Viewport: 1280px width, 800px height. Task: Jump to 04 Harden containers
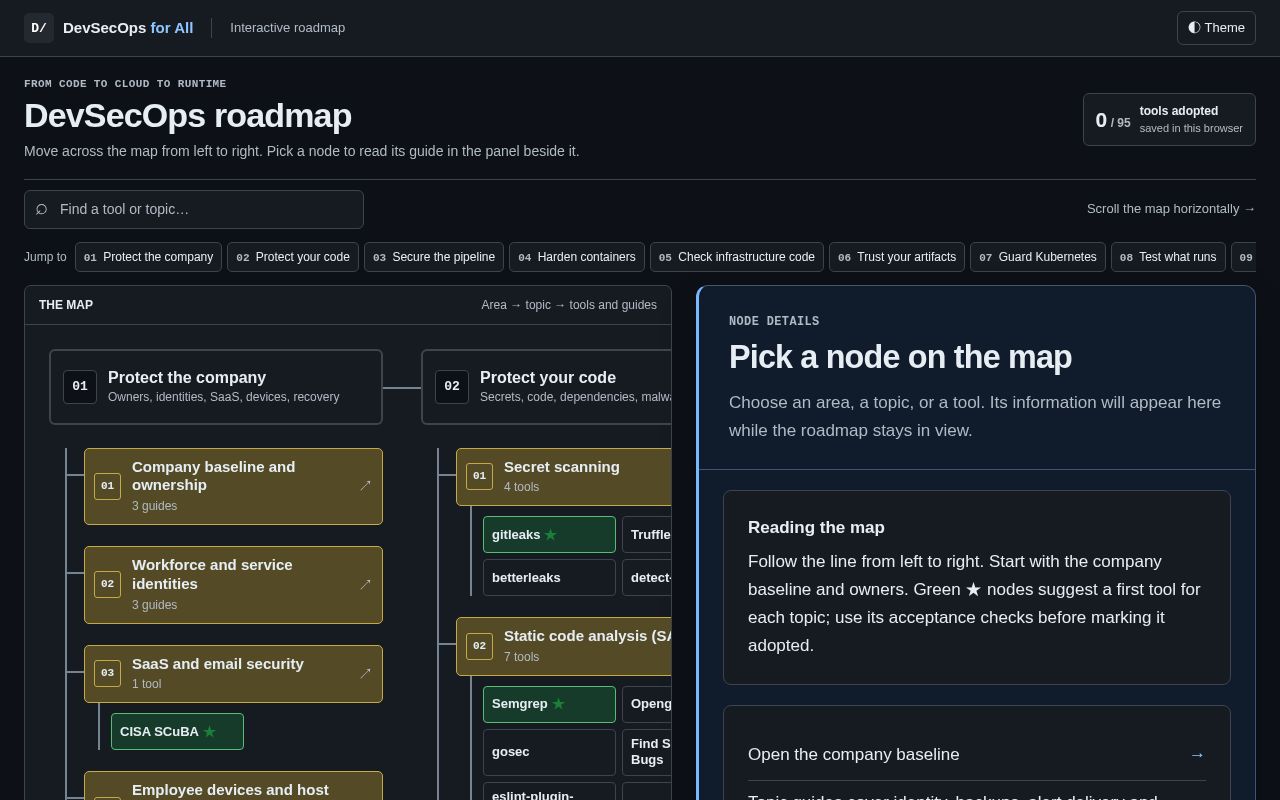[x=577, y=257]
